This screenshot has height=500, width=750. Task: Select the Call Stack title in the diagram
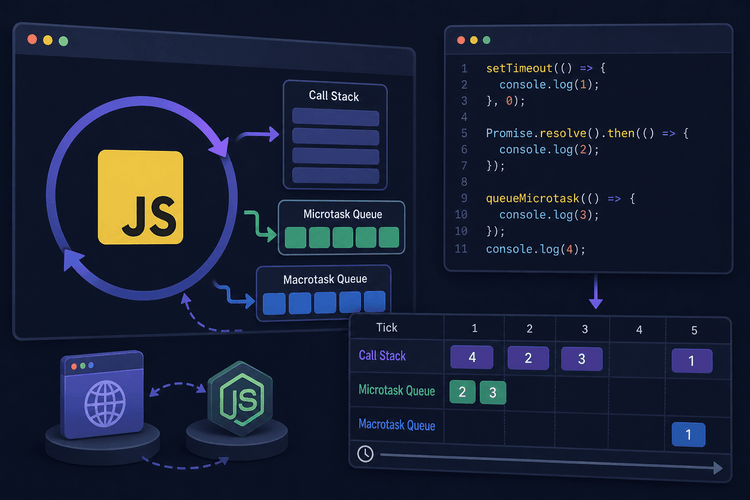tap(334, 96)
